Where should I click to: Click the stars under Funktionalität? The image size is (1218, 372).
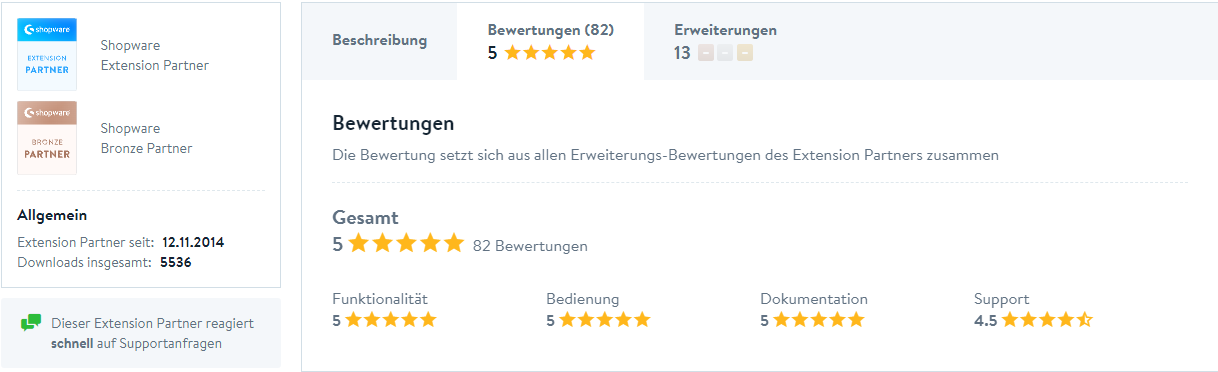(x=391, y=320)
